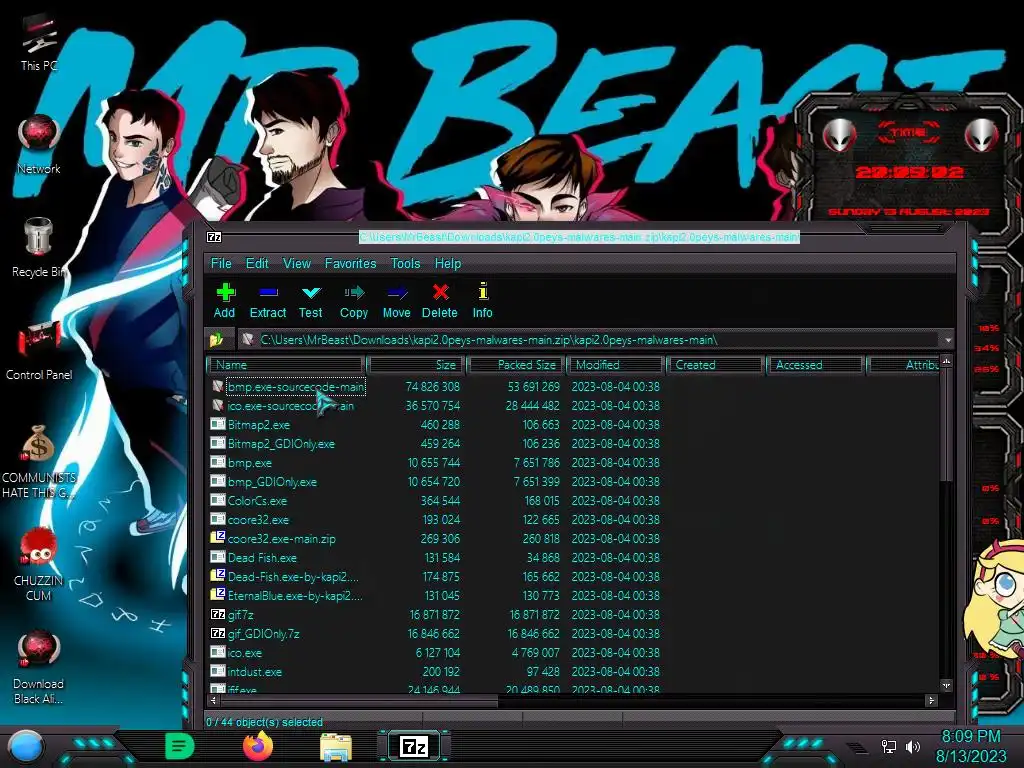Open the File menu
The width and height of the screenshot is (1024, 768).
[x=221, y=263]
